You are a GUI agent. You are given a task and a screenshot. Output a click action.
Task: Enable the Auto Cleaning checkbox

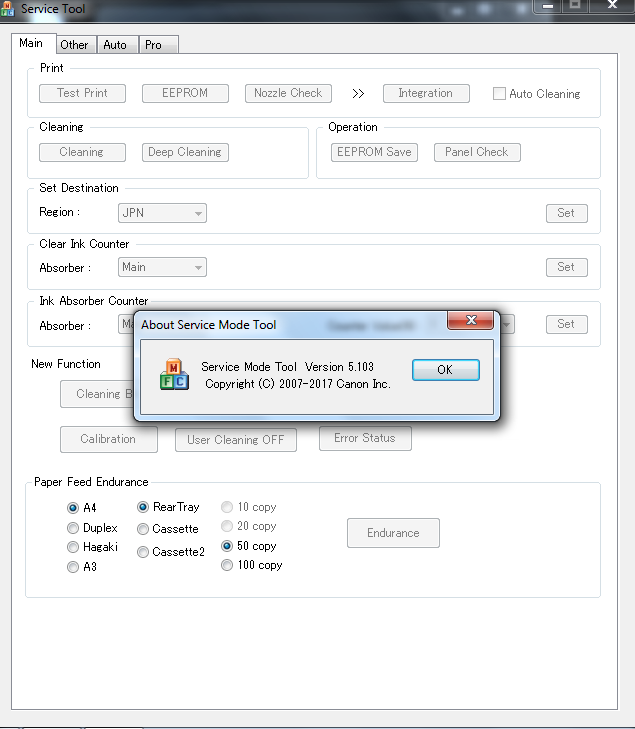click(499, 93)
